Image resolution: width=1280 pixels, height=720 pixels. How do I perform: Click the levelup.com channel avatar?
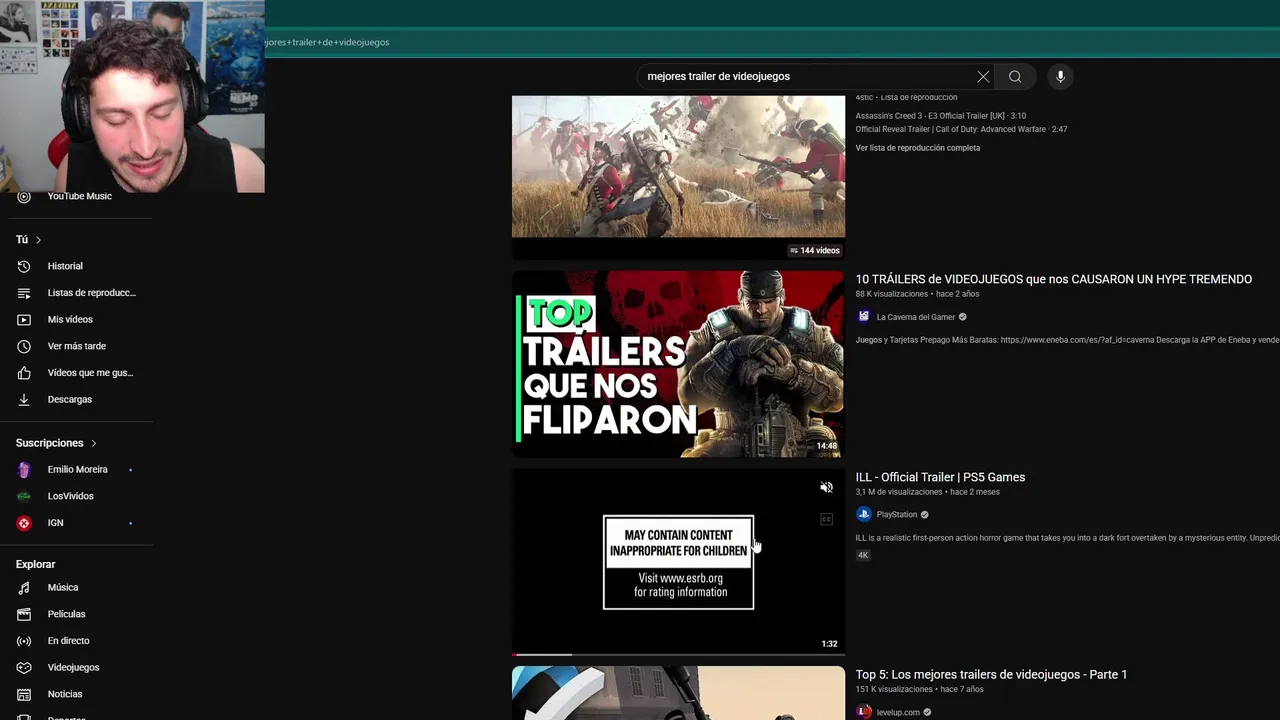(x=864, y=712)
